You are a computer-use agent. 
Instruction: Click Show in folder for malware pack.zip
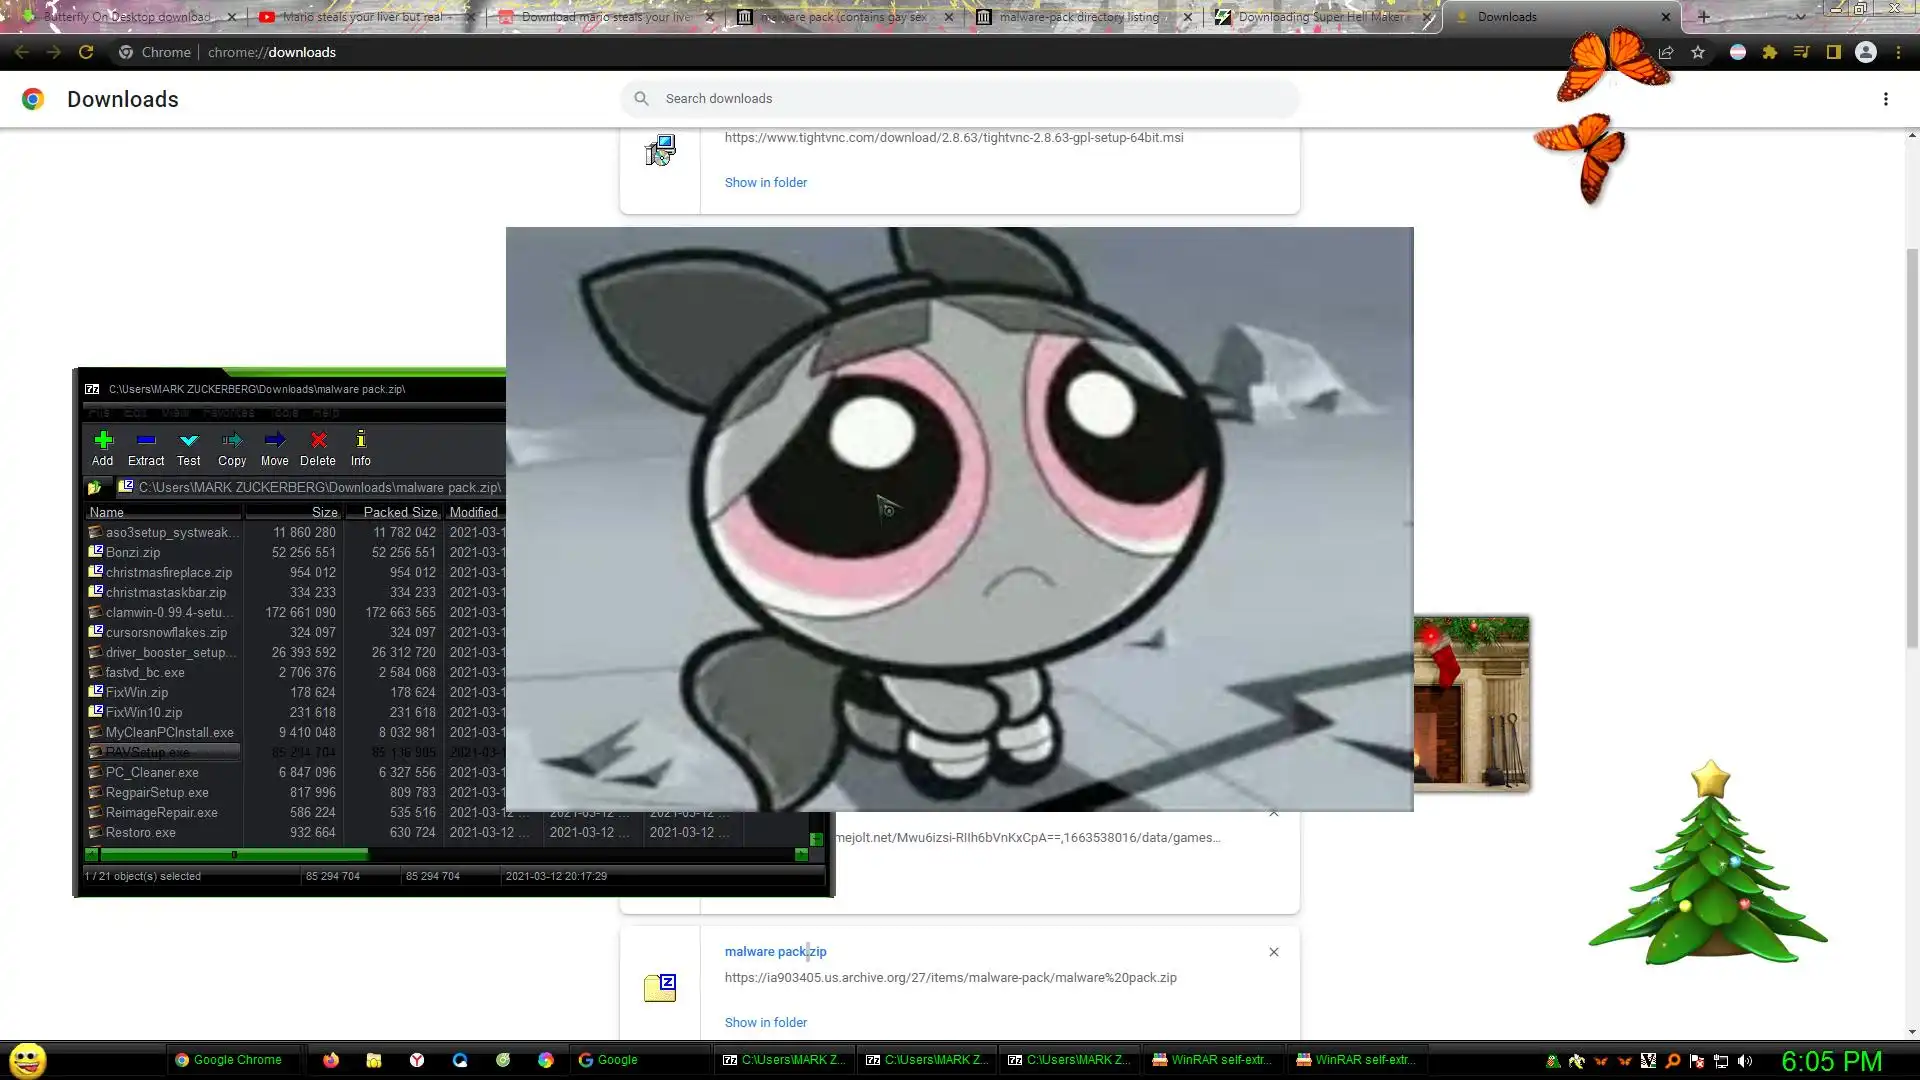(x=765, y=1022)
